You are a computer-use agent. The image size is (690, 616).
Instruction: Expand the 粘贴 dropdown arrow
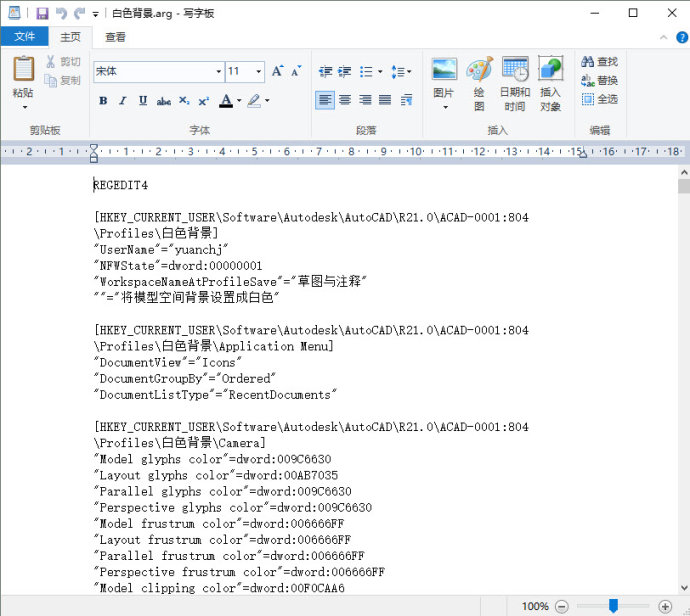[25, 107]
